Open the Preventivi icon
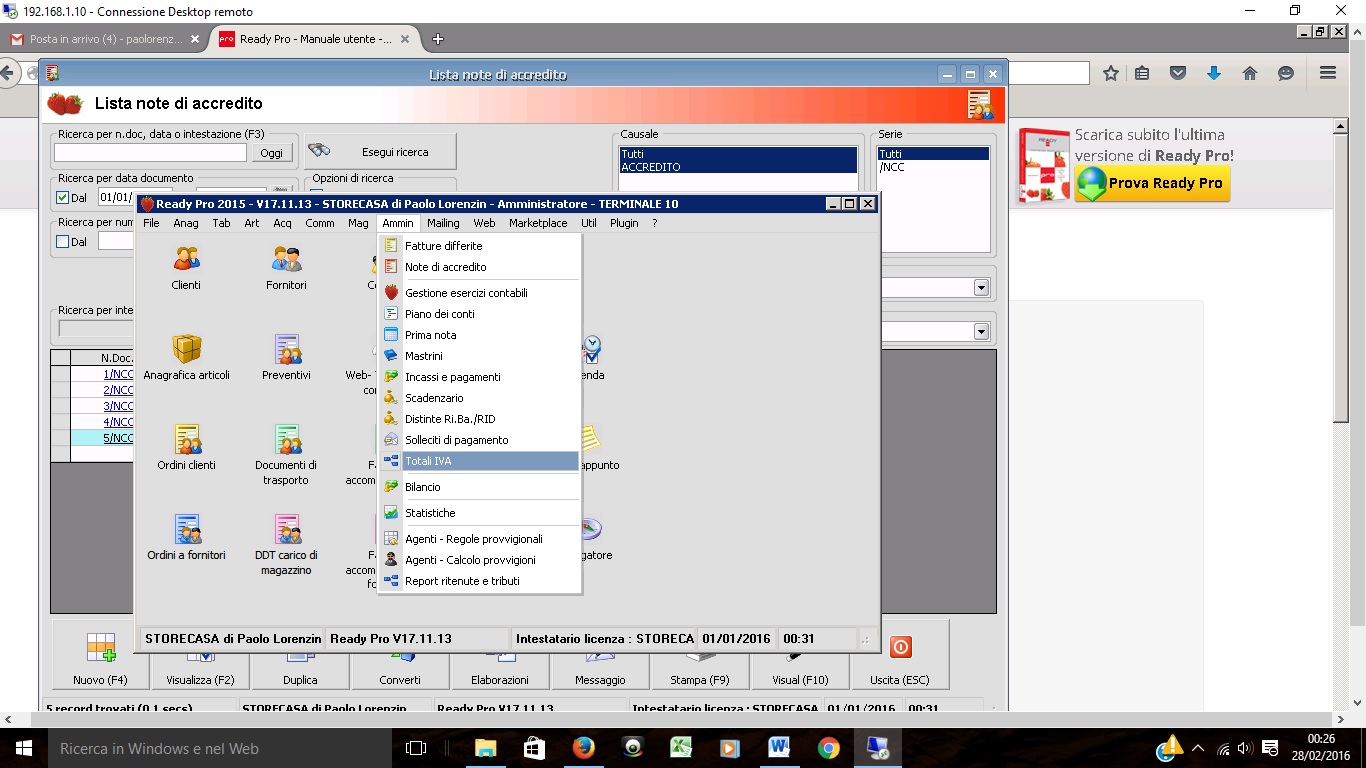1366x768 pixels. pos(287,349)
